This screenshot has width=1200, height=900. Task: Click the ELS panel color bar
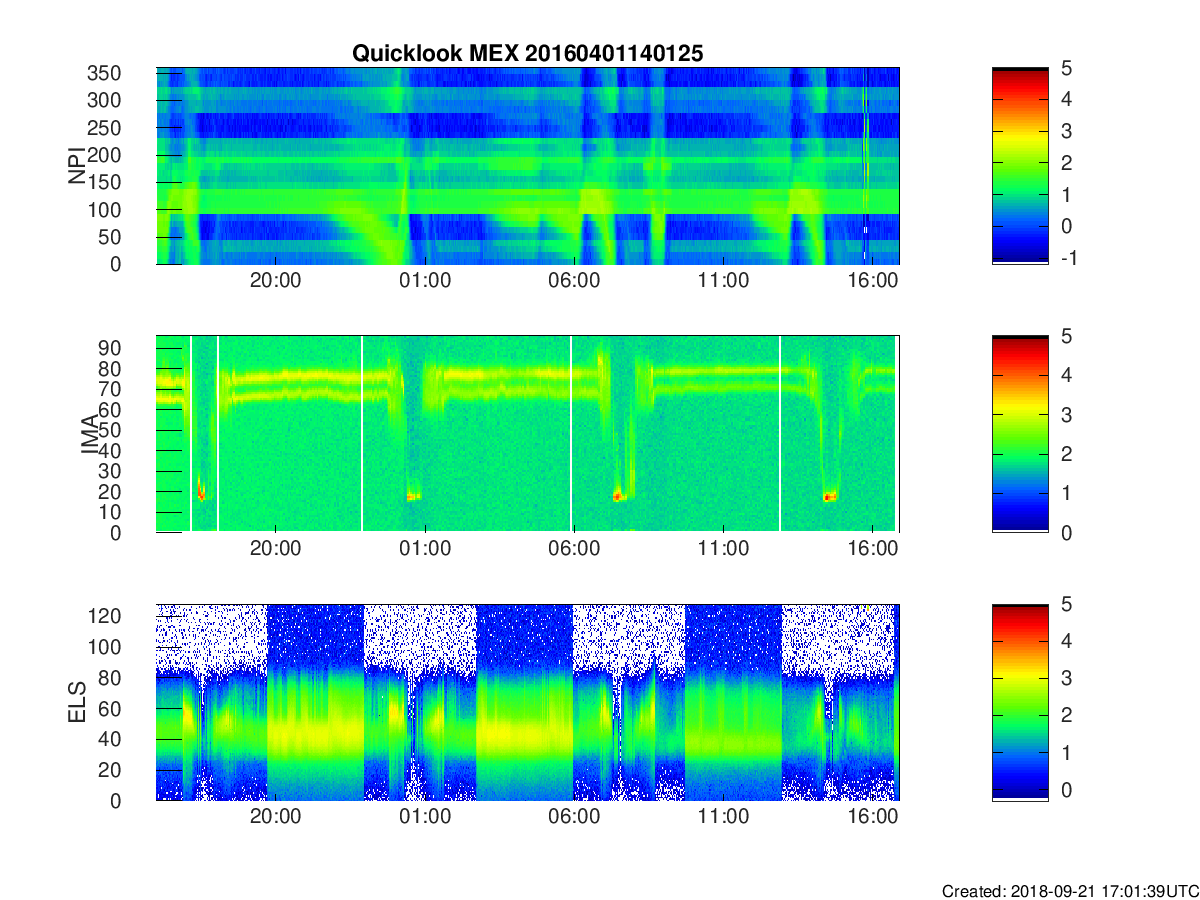(1020, 702)
